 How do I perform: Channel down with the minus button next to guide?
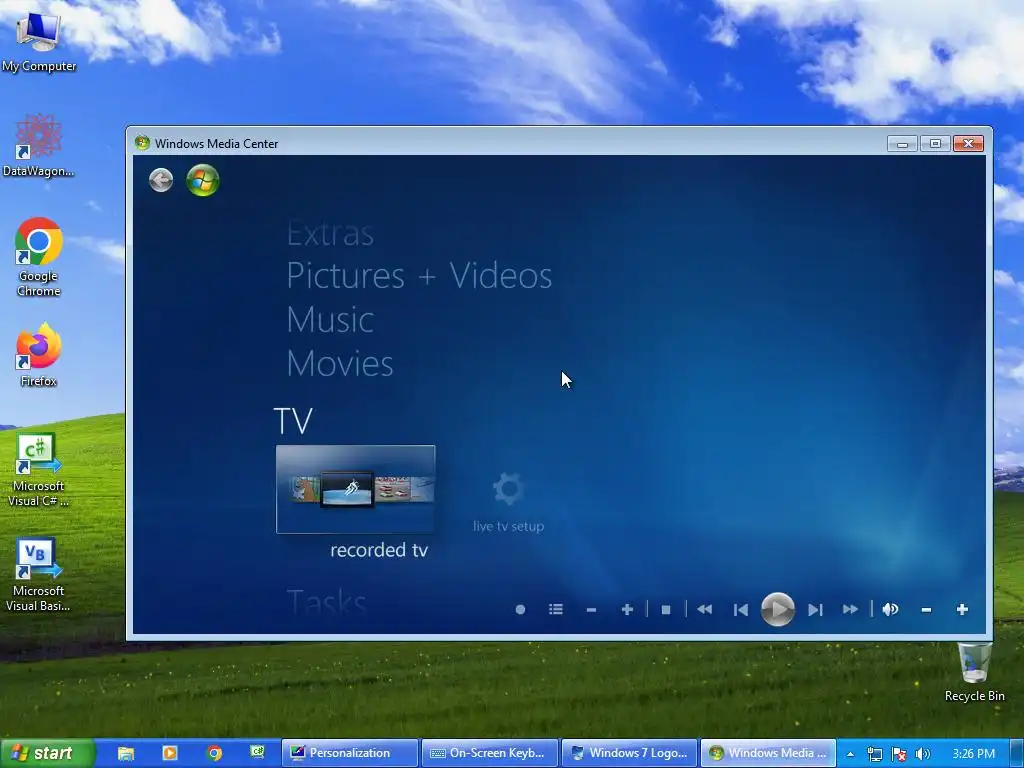click(x=591, y=609)
